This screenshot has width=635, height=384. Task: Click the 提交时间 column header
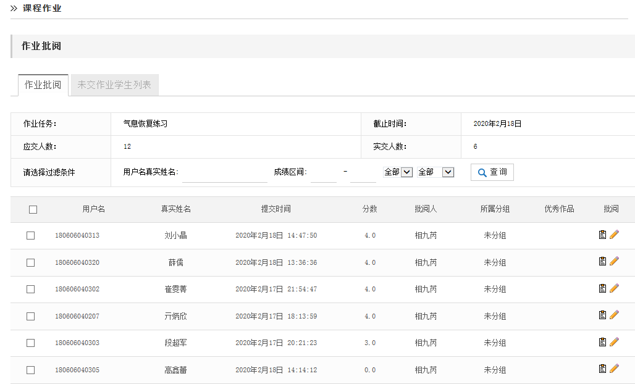[x=276, y=209]
